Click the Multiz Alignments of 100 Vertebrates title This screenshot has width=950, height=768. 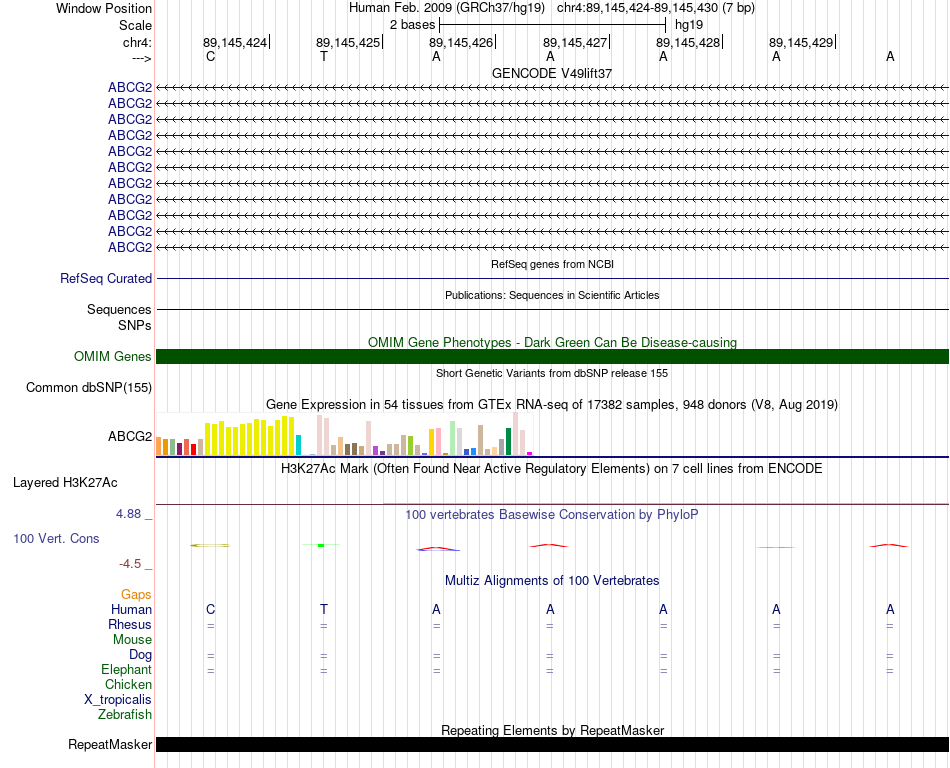pos(552,580)
